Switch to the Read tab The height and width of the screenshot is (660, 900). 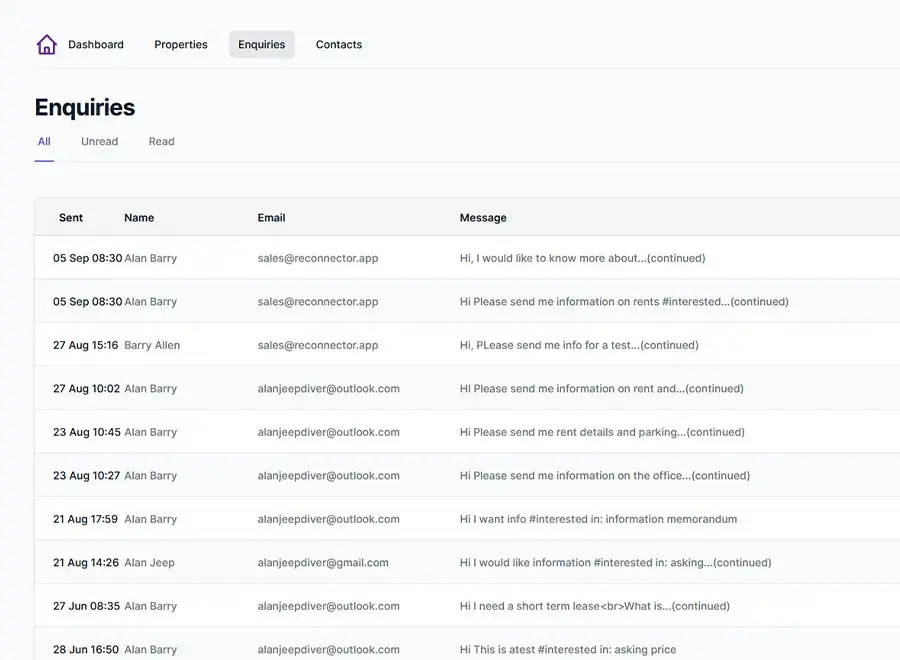162,142
